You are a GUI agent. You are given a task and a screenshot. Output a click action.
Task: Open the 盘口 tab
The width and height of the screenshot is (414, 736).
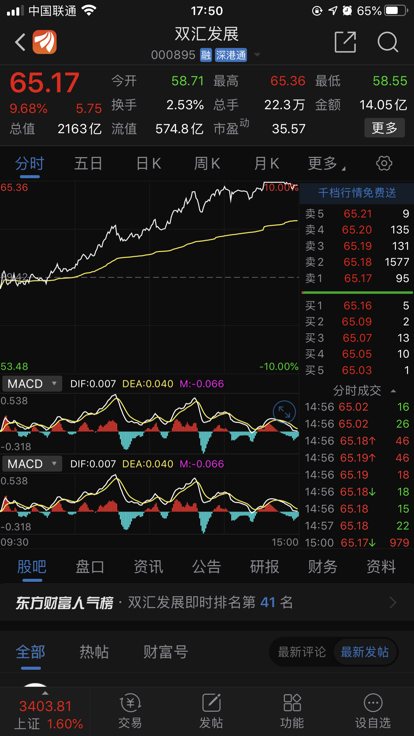coord(90,567)
